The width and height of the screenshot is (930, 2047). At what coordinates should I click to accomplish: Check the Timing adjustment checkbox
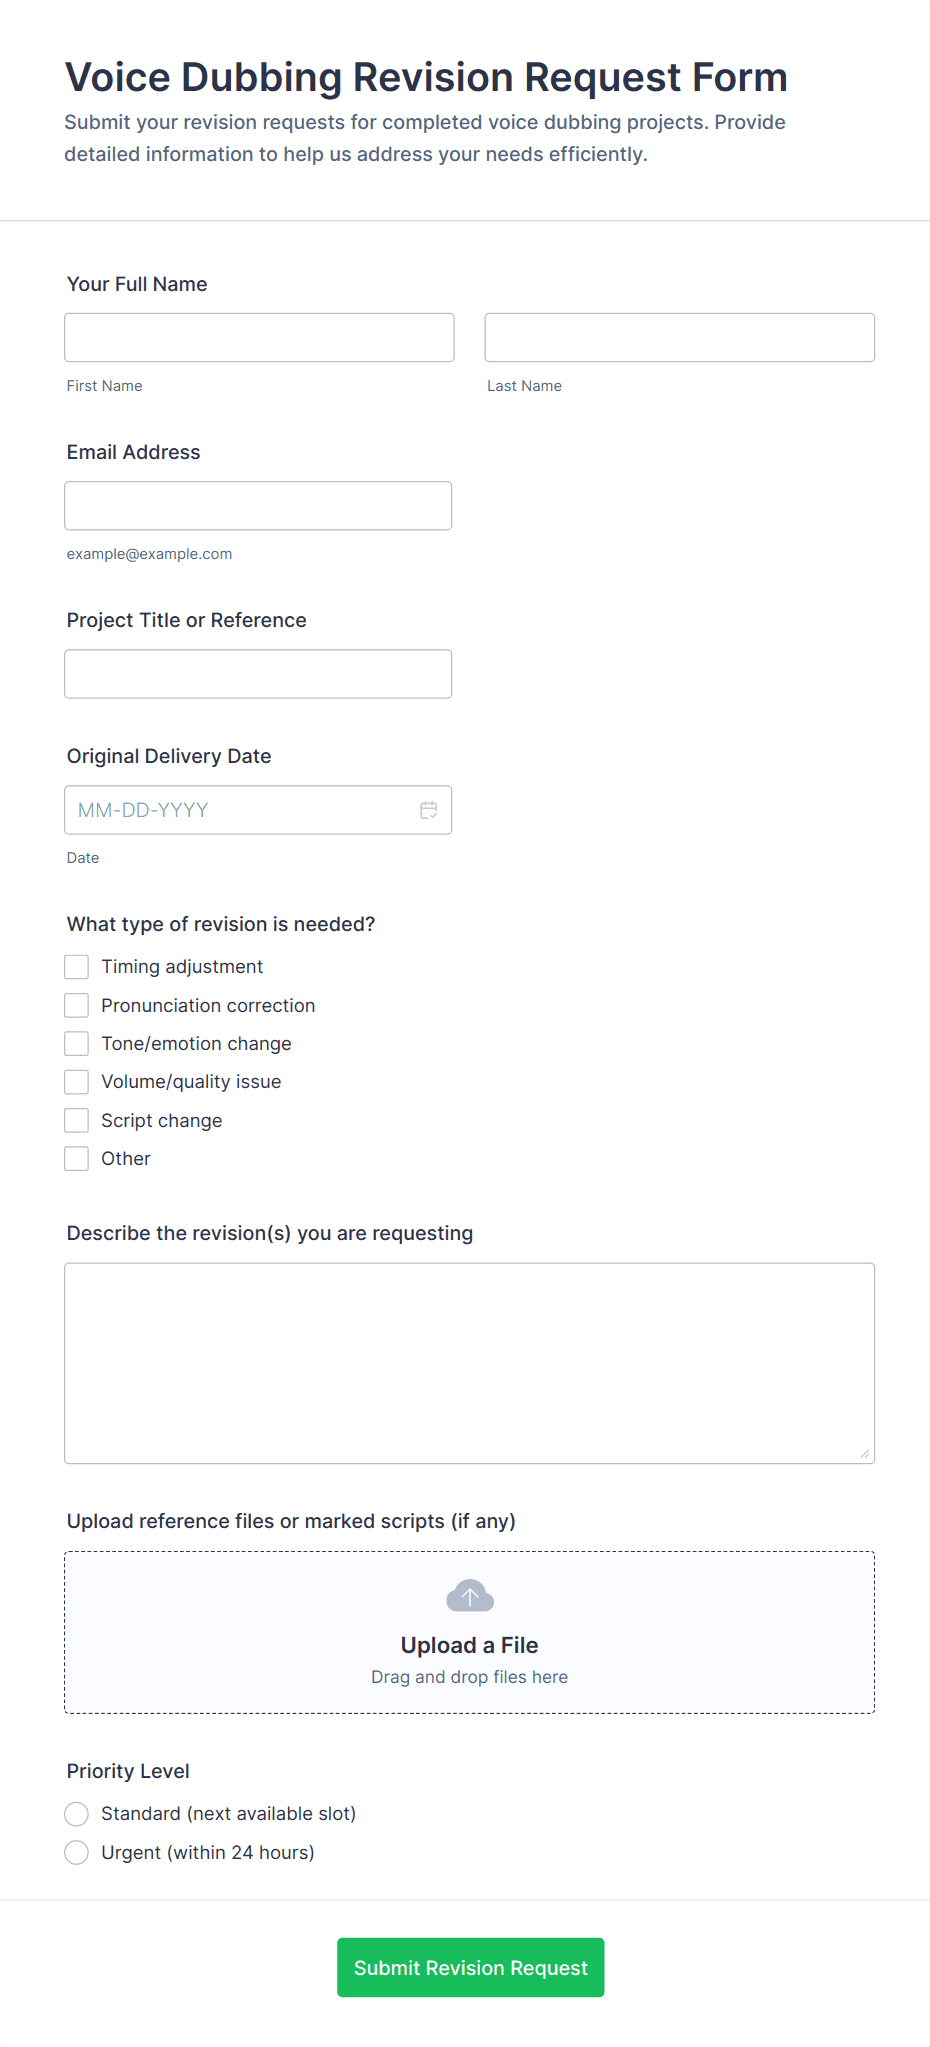(77, 967)
